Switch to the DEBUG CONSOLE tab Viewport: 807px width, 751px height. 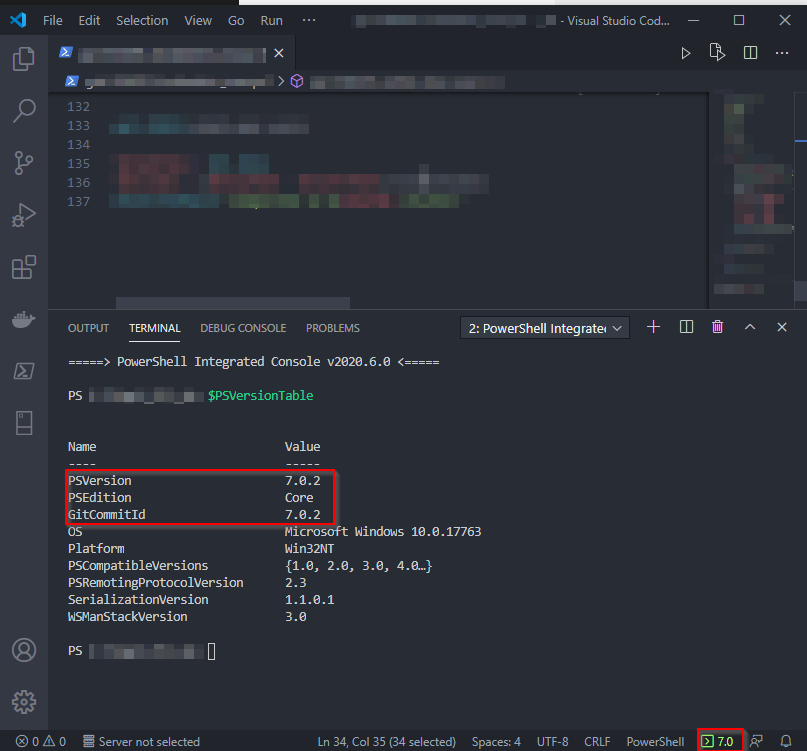pos(243,328)
